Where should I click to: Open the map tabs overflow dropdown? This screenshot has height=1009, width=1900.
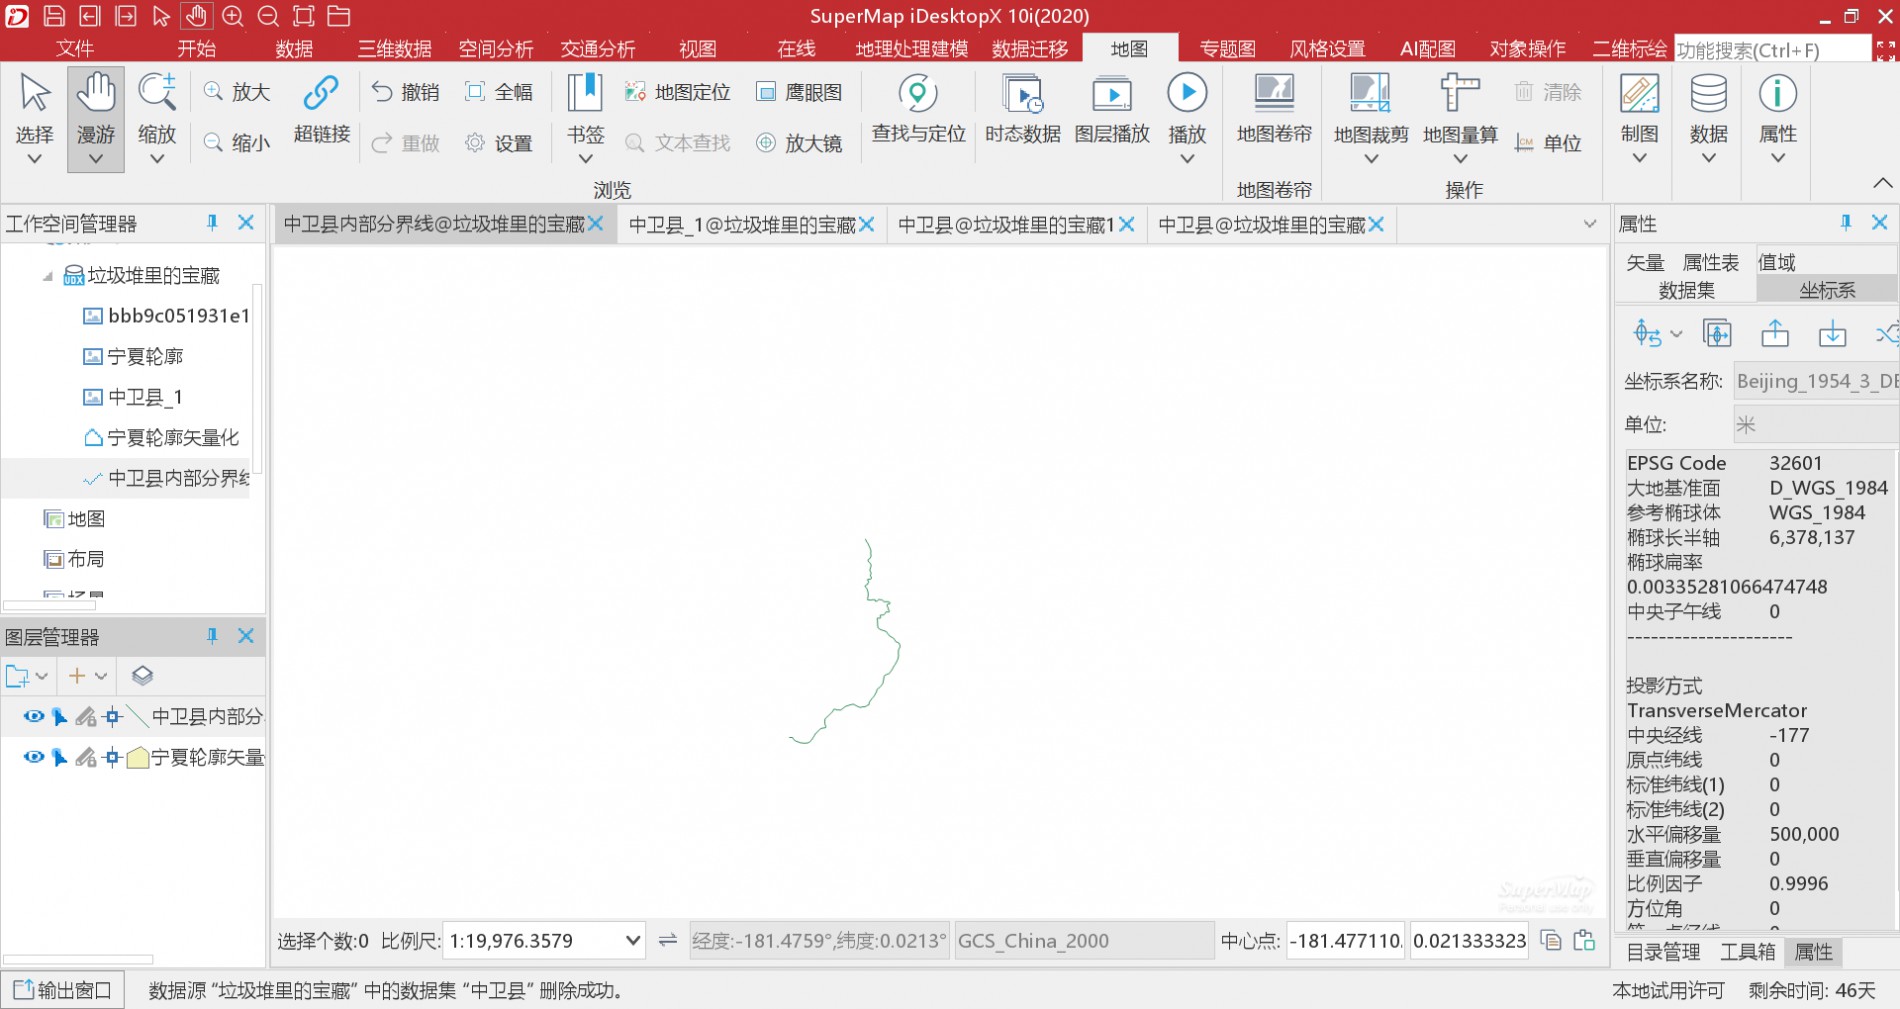pyautogui.click(x=1590, y=224)
